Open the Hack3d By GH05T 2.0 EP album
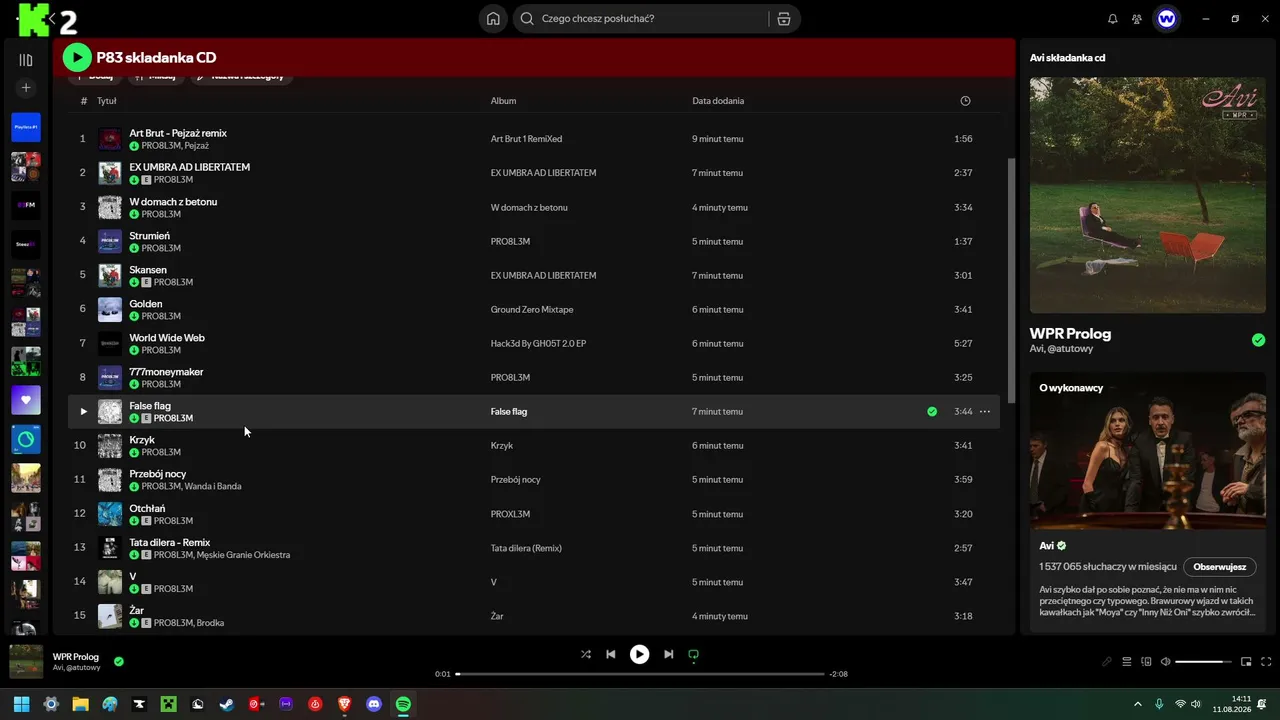Viewport: 1280px width, 720px height. [x=538, y=344]
